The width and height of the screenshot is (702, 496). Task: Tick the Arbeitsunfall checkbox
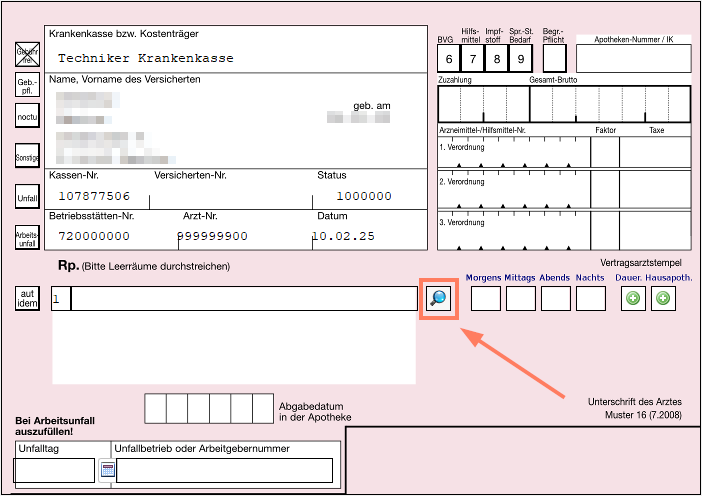(x=27, y=238)
